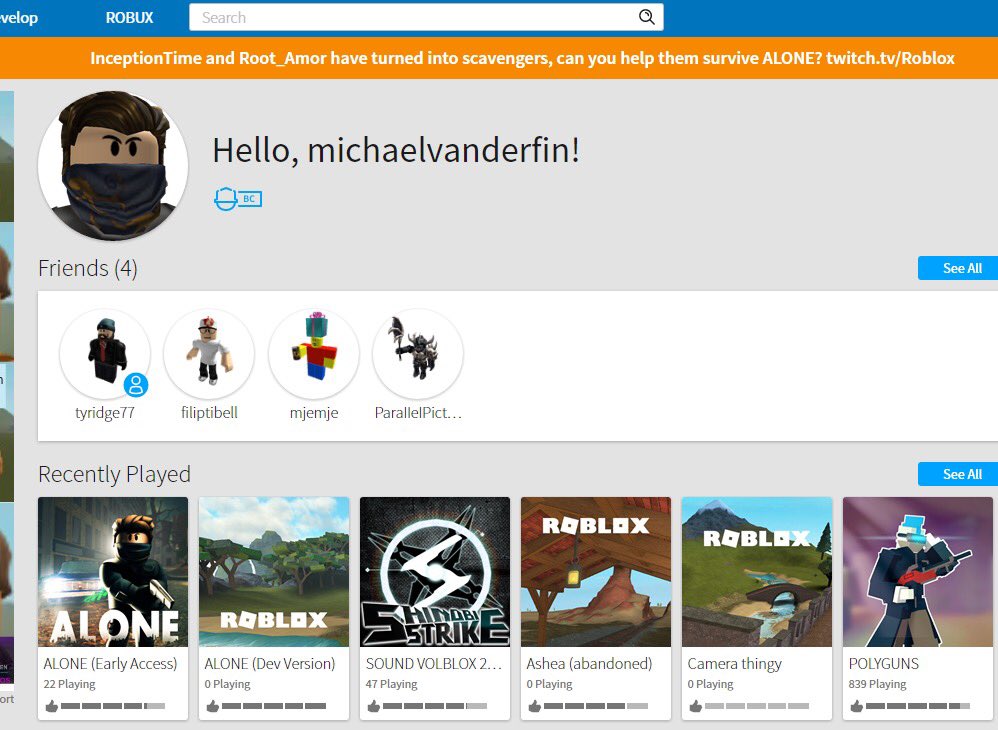Image resolution: width=998 pixels, height=730 pixels.
Task: Open the ALONE (Dev Version) game thumbnail
Action: [x=274, y=572]
